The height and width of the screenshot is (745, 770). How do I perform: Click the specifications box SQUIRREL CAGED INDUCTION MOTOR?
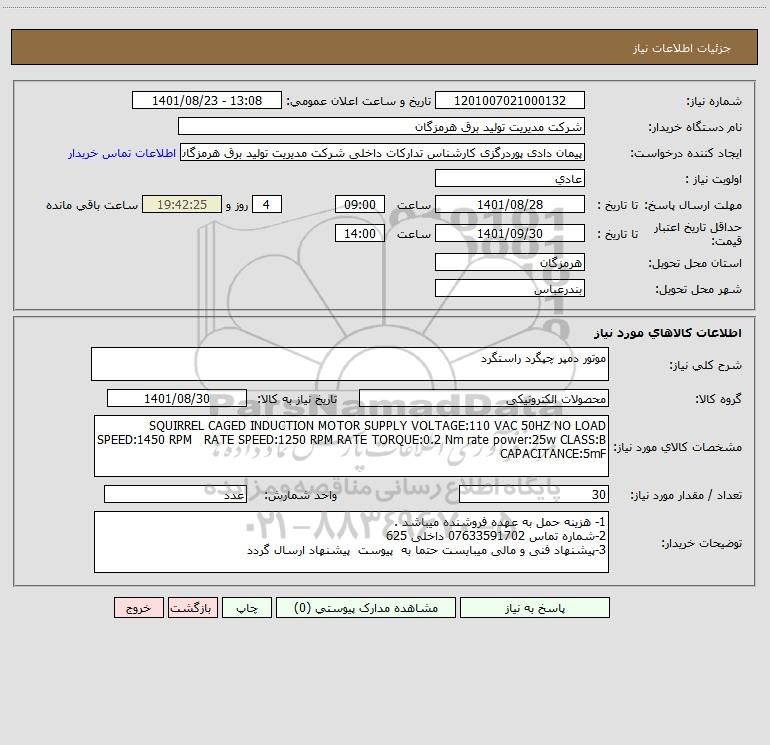click(x=351, y=446)
